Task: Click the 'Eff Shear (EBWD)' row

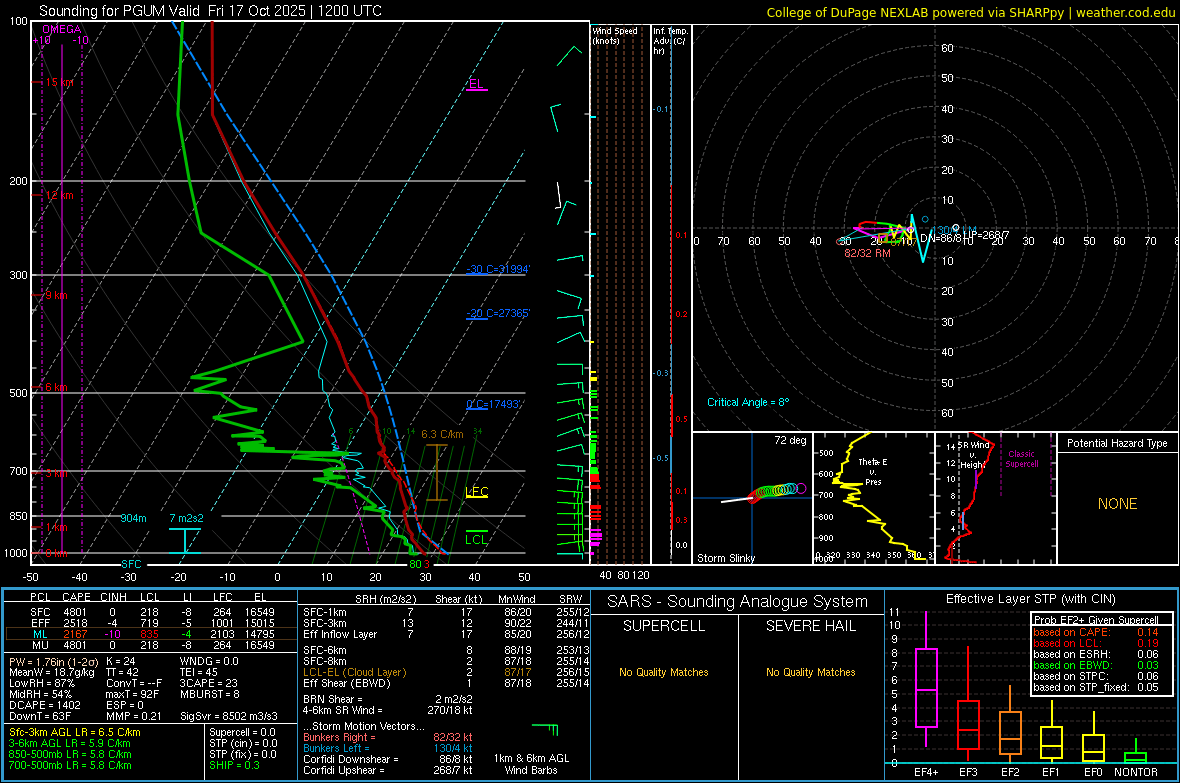Action: (x=444, y=683)
